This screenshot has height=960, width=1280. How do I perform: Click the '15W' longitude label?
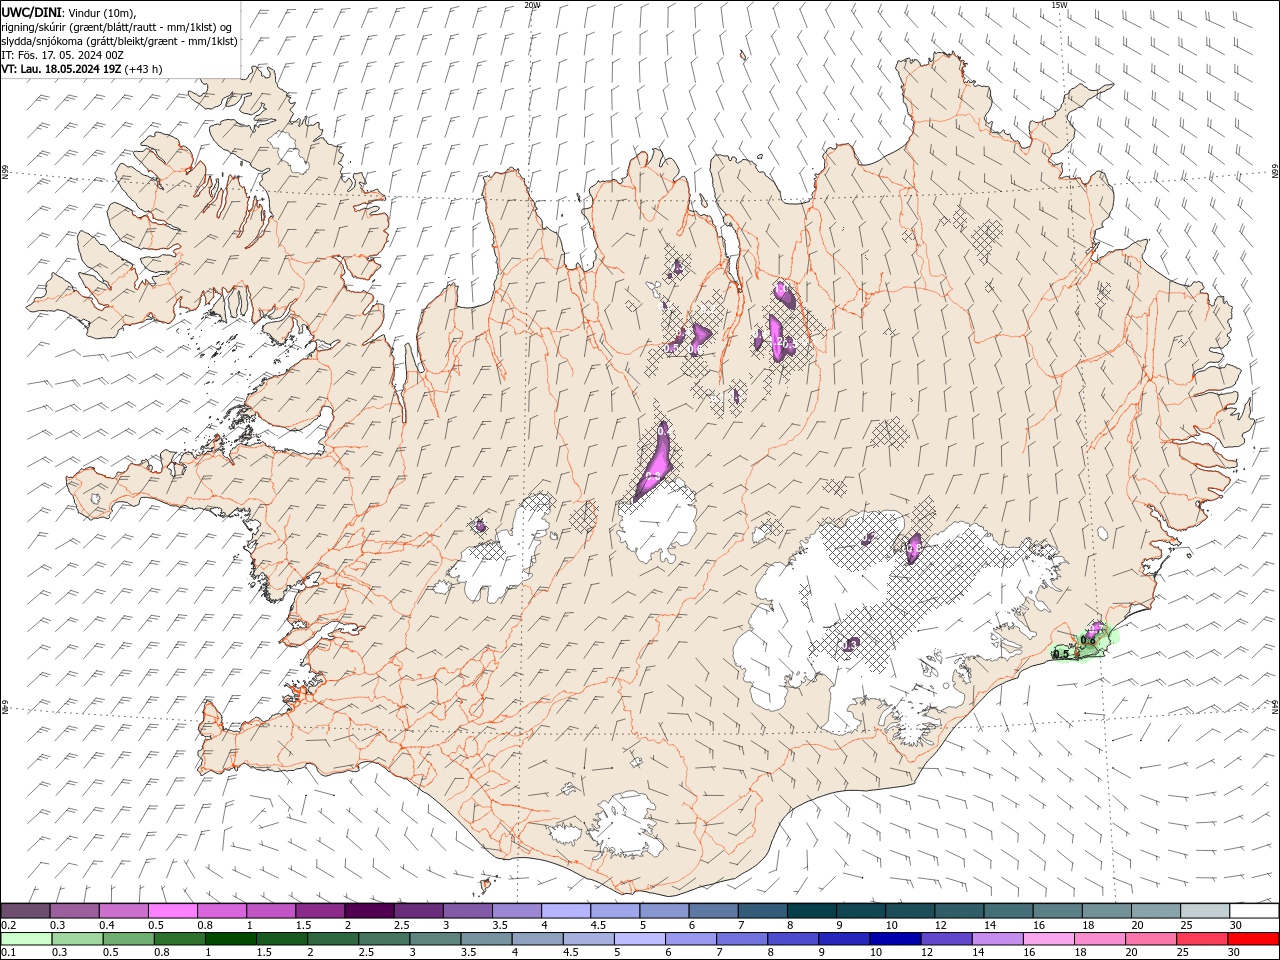click(1059, 5)
